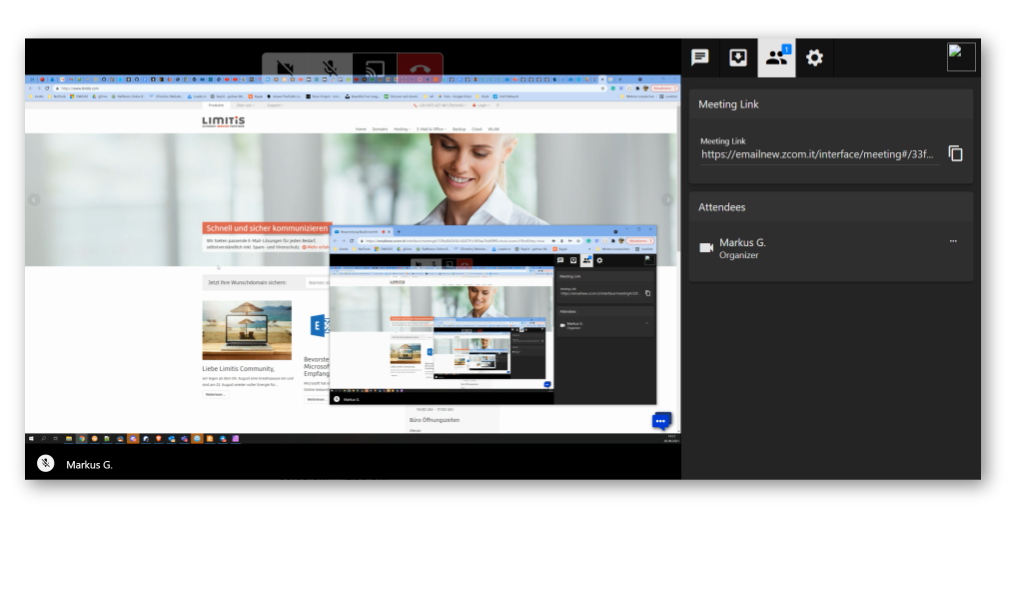The image size is (1024, 600).
Task: Click the Limitis logo in the shared page
Action: 222,121
